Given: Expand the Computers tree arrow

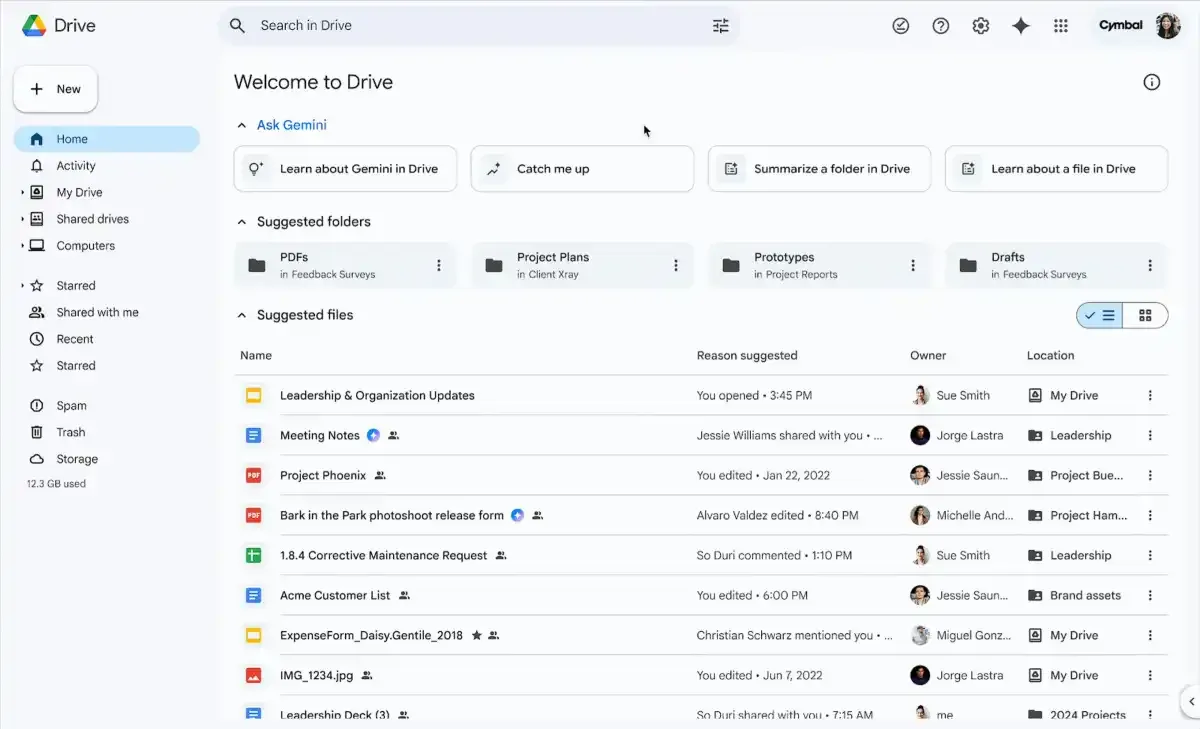Looking at the screenshot, I should (x=22, y=246).
